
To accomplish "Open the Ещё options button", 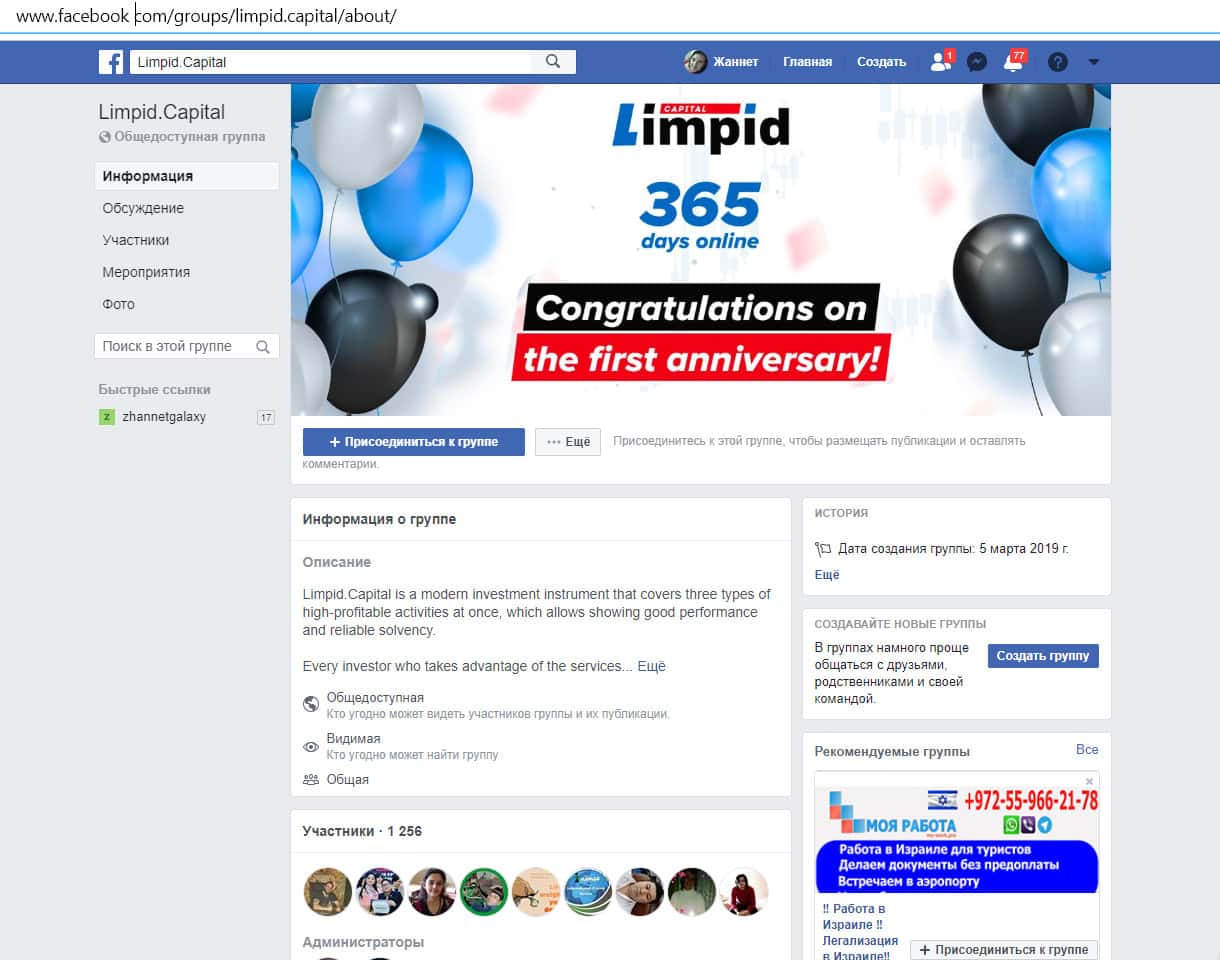I will point(568,442).
